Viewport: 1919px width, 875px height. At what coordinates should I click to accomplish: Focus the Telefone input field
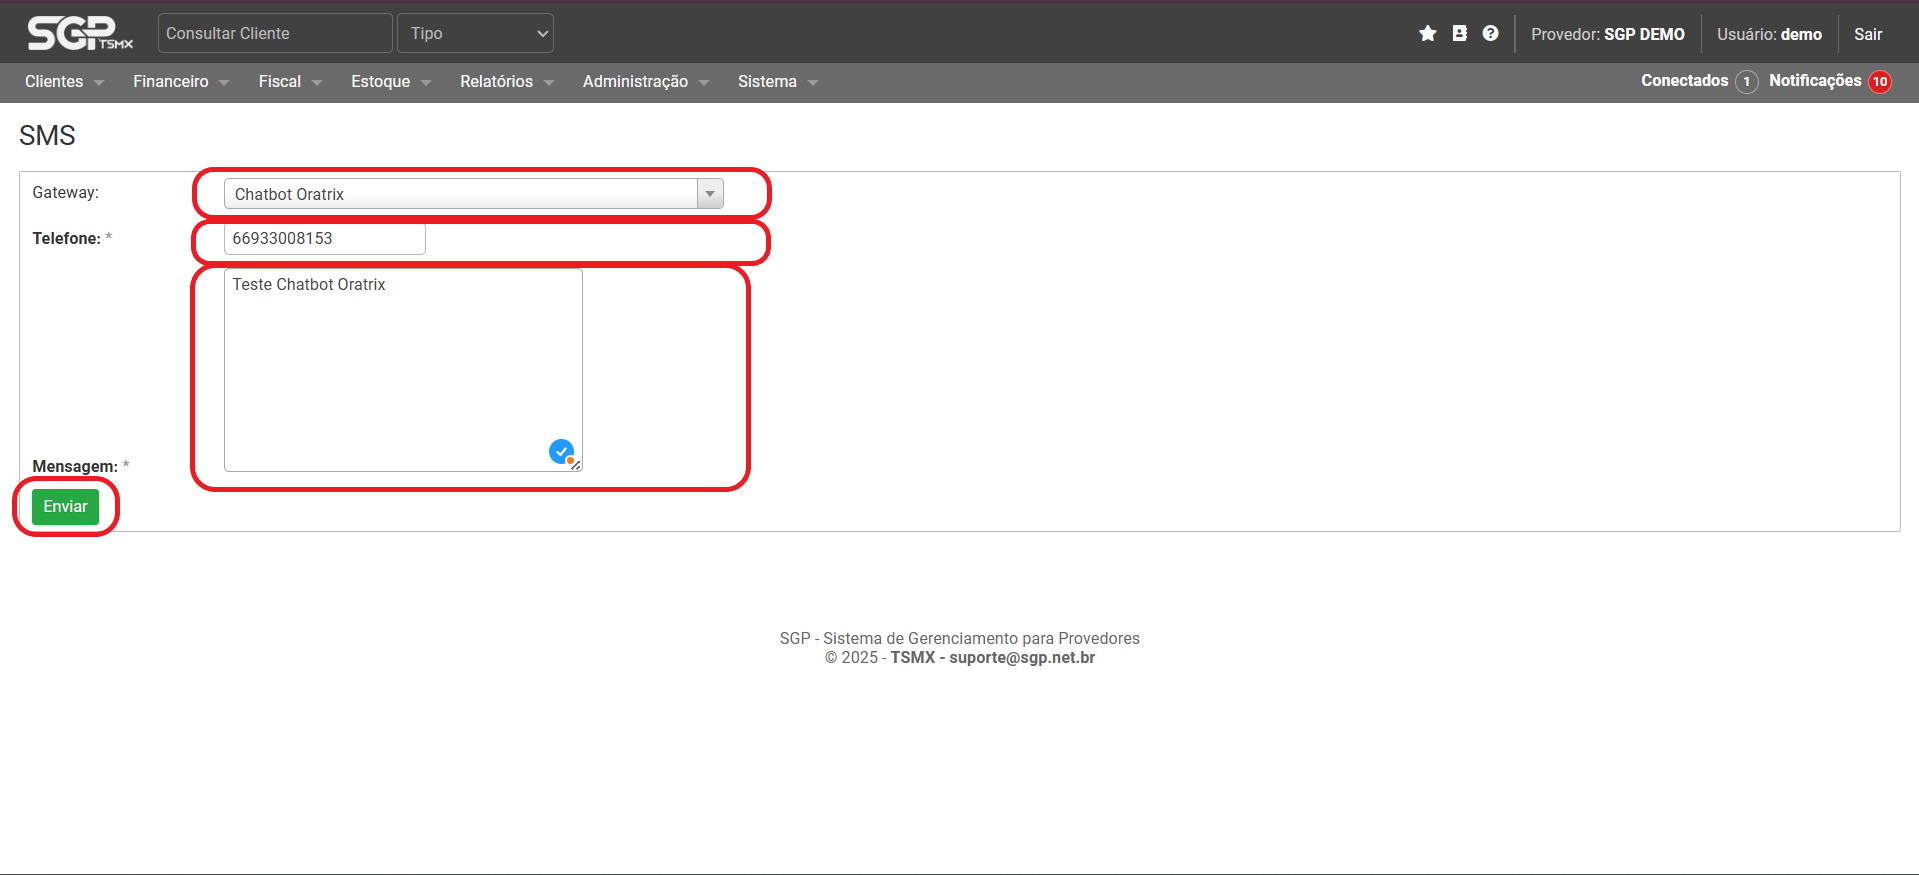click(324, 239)
